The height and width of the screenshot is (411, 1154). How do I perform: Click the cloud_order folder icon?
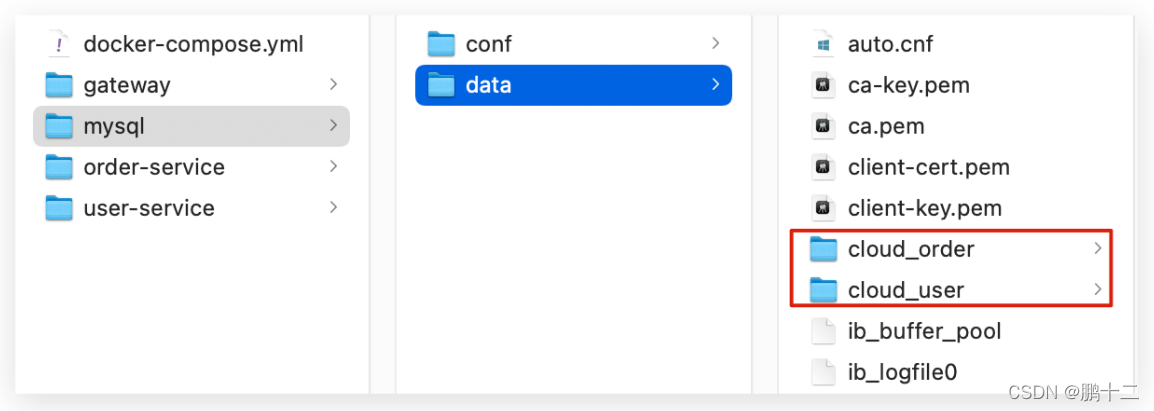click(x=823, y=249)
